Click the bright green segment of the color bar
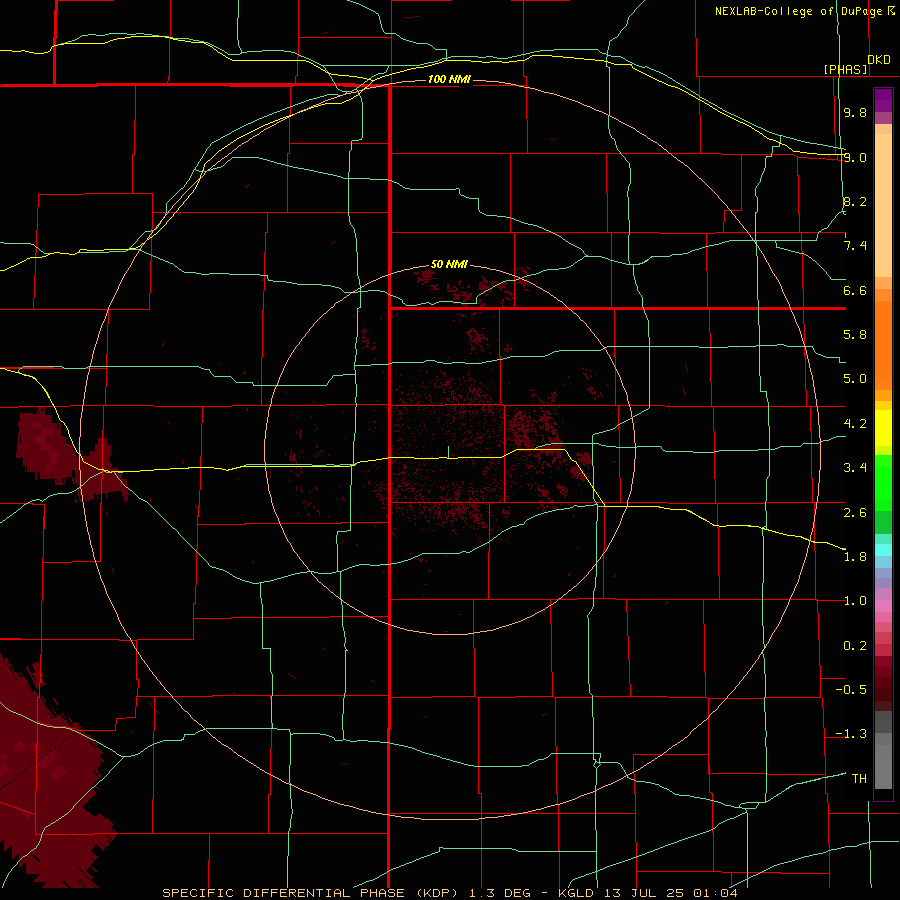The image size is (900, 900). 883,482
